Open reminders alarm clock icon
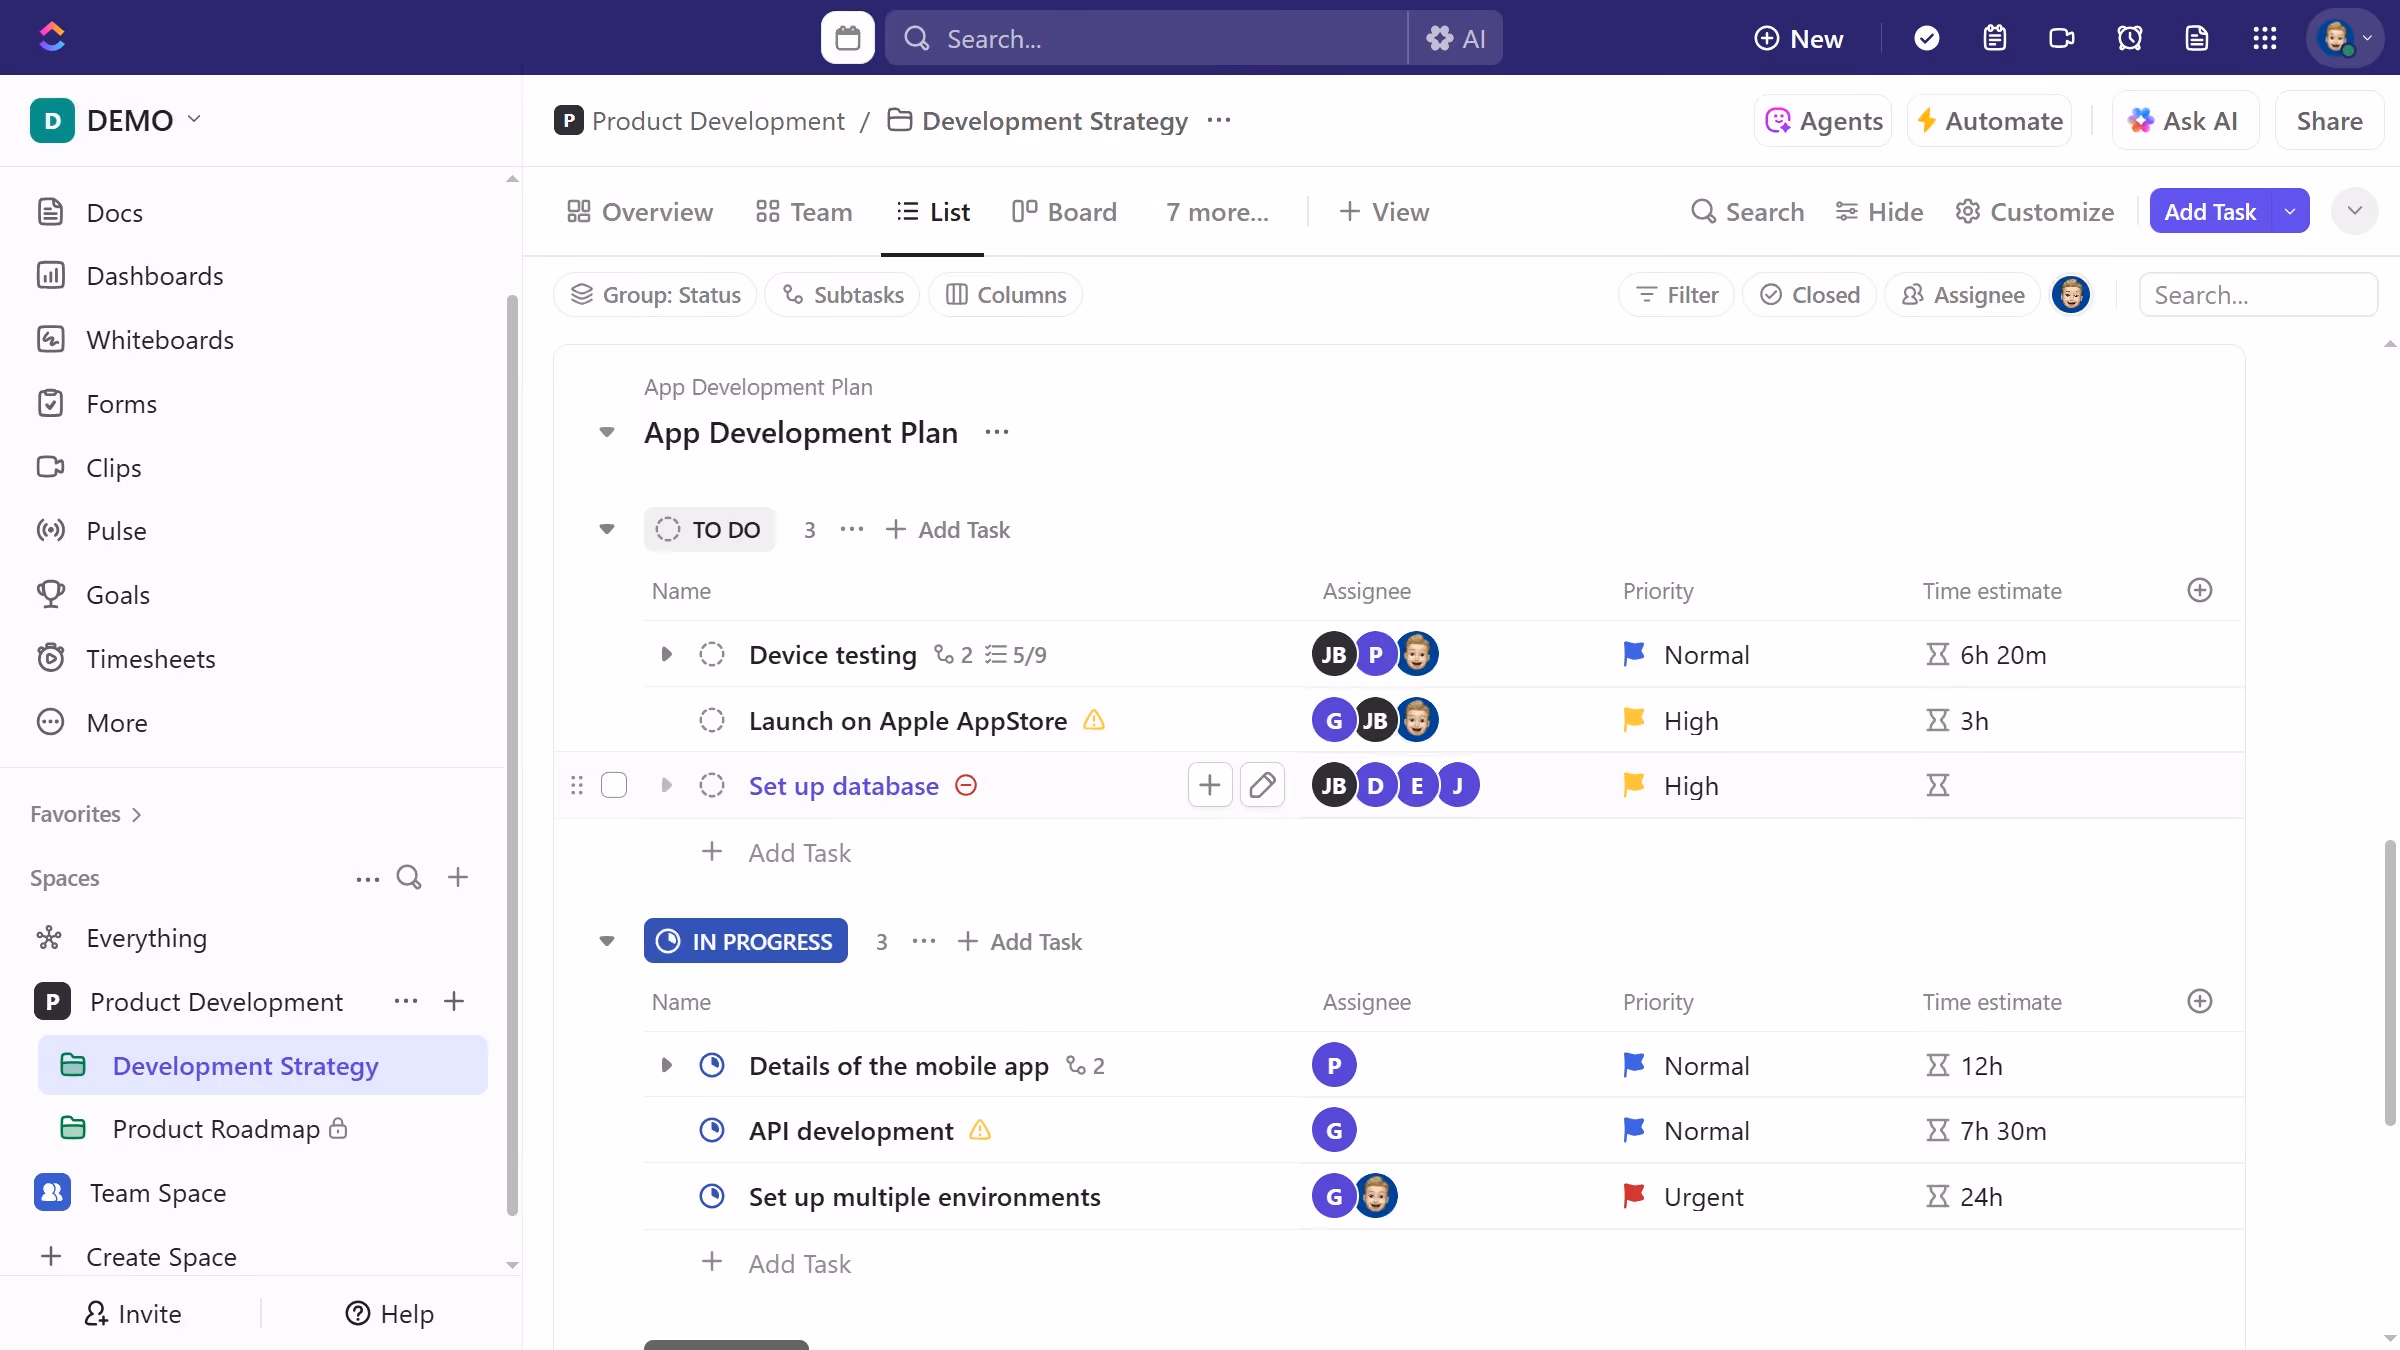This screenshot has width=2400, height=1350. 2129,38
